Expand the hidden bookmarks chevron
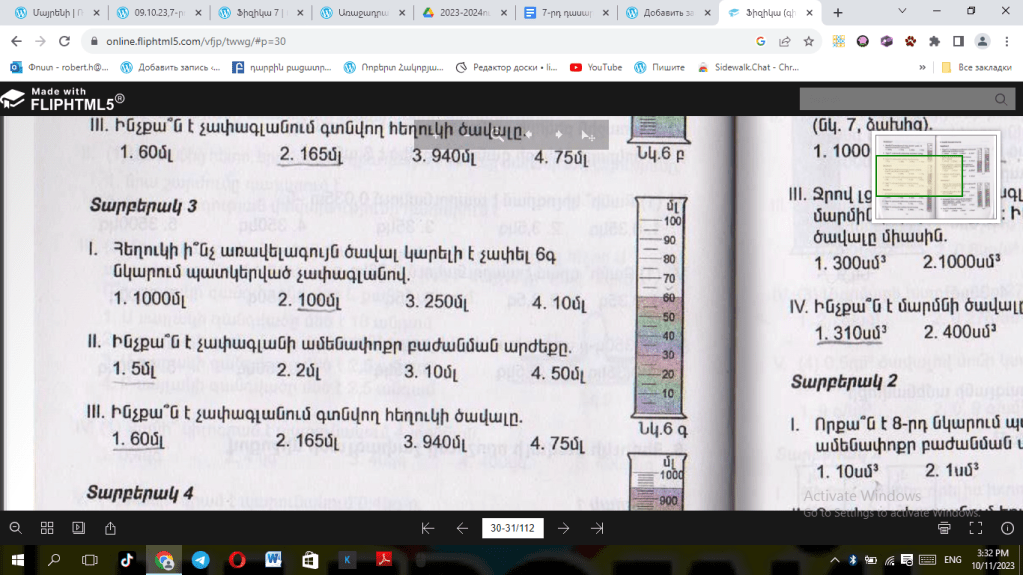 coord(922,67)
